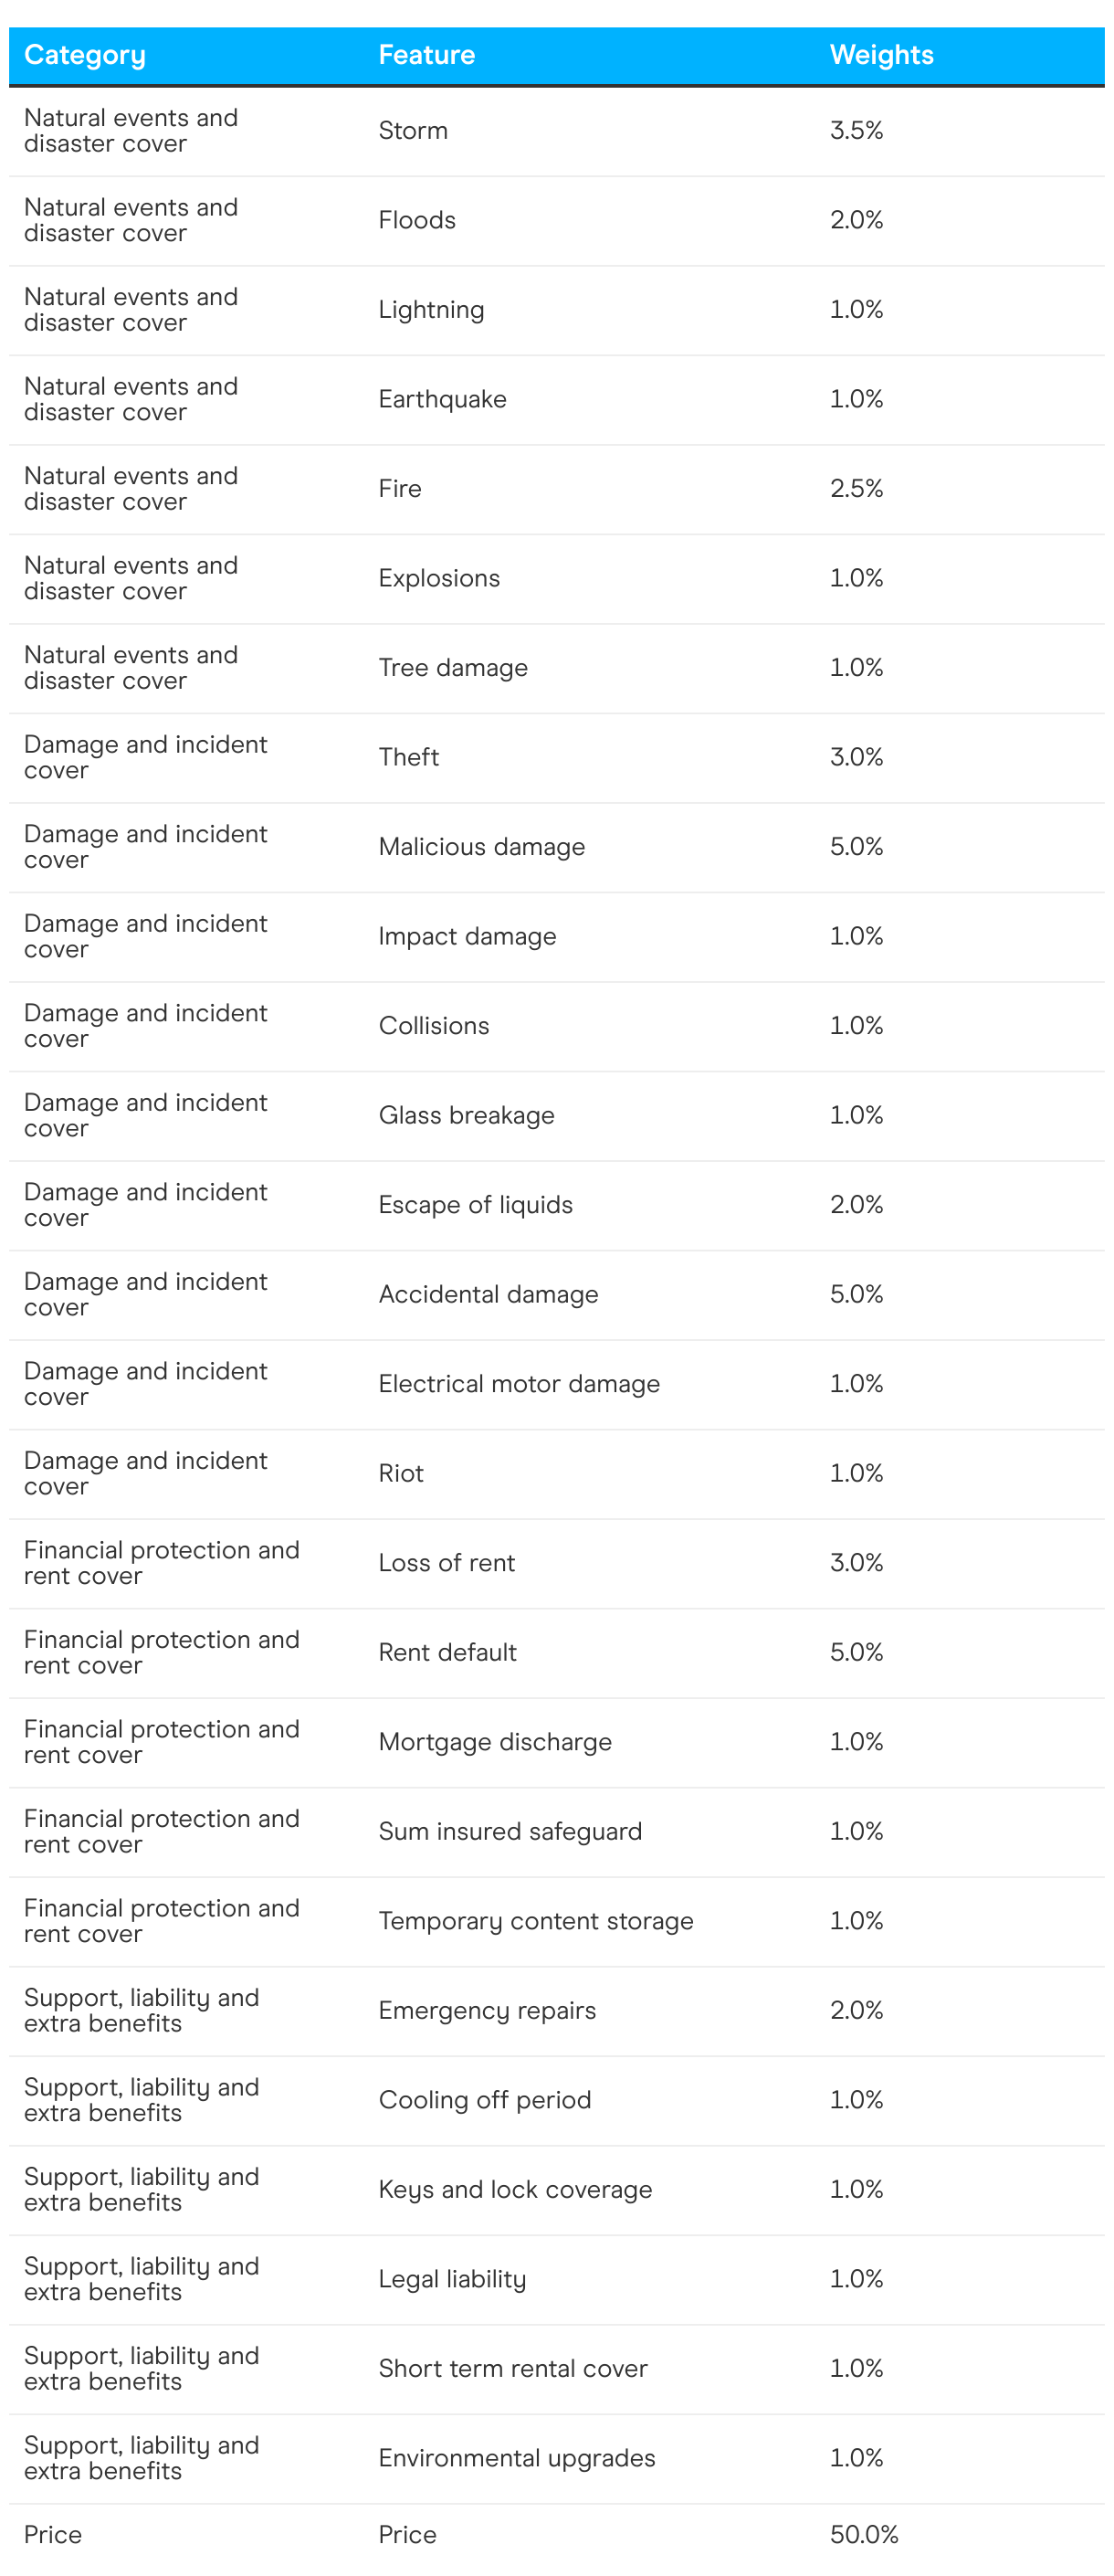Viewport: 1114px width, 2576px height.
Task: Select the Storm feature cell
Action: tap(413, 131)
